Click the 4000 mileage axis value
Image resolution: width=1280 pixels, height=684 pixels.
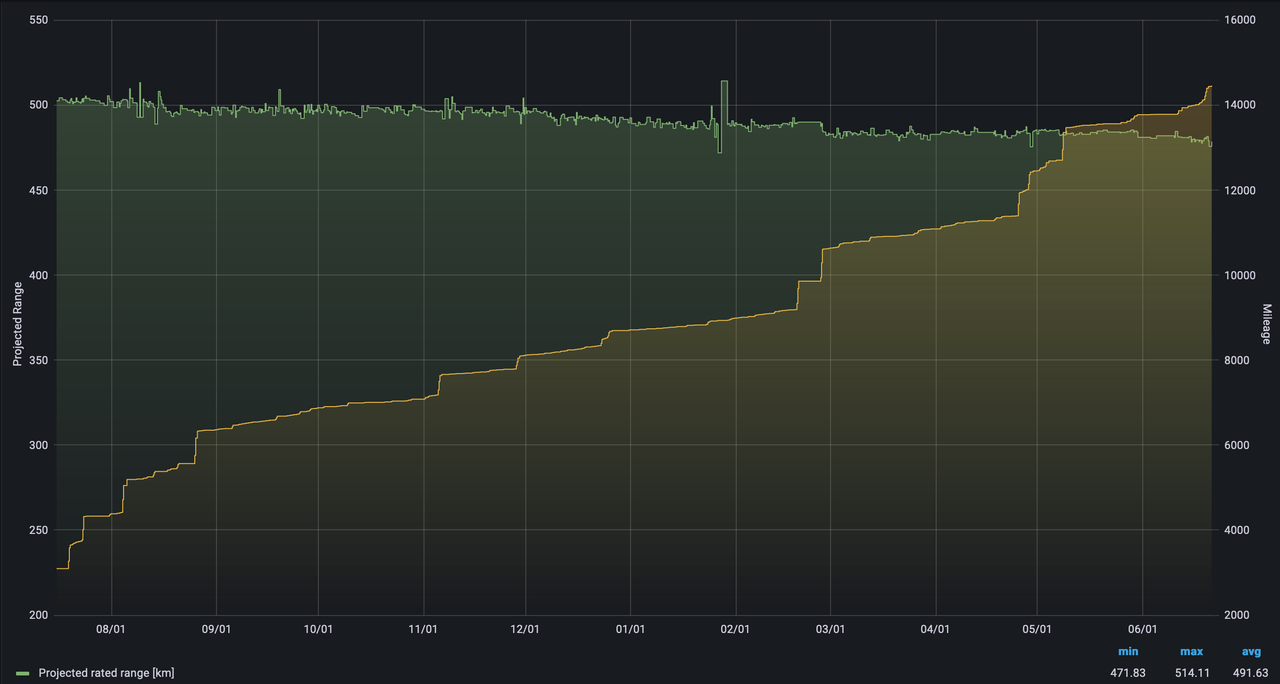tap(1235, 530)
